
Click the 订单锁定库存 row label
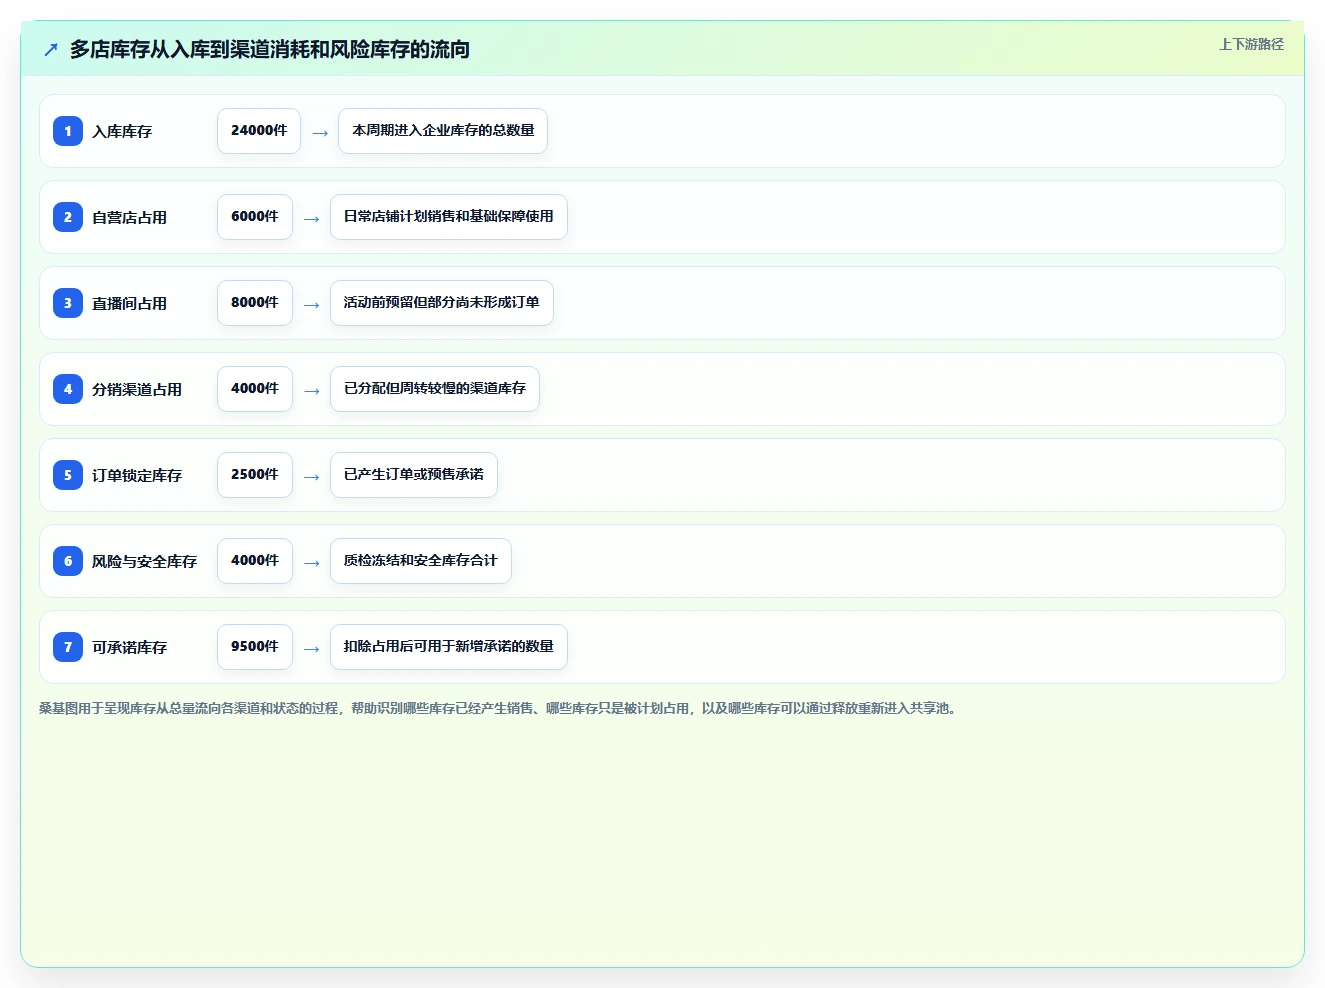[137, 475]
